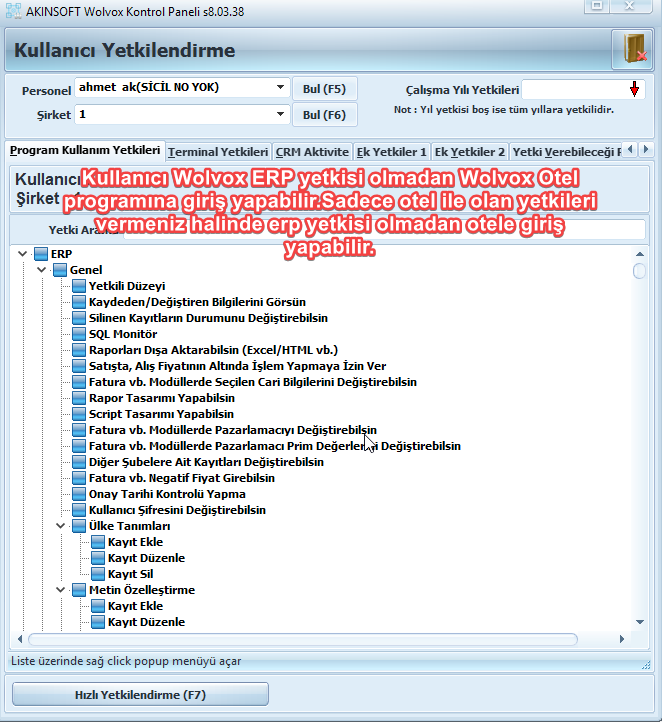Click the vertical scrollbar thumb
The width and height of the screenshot is (662, 722).
tap(639, 271)
